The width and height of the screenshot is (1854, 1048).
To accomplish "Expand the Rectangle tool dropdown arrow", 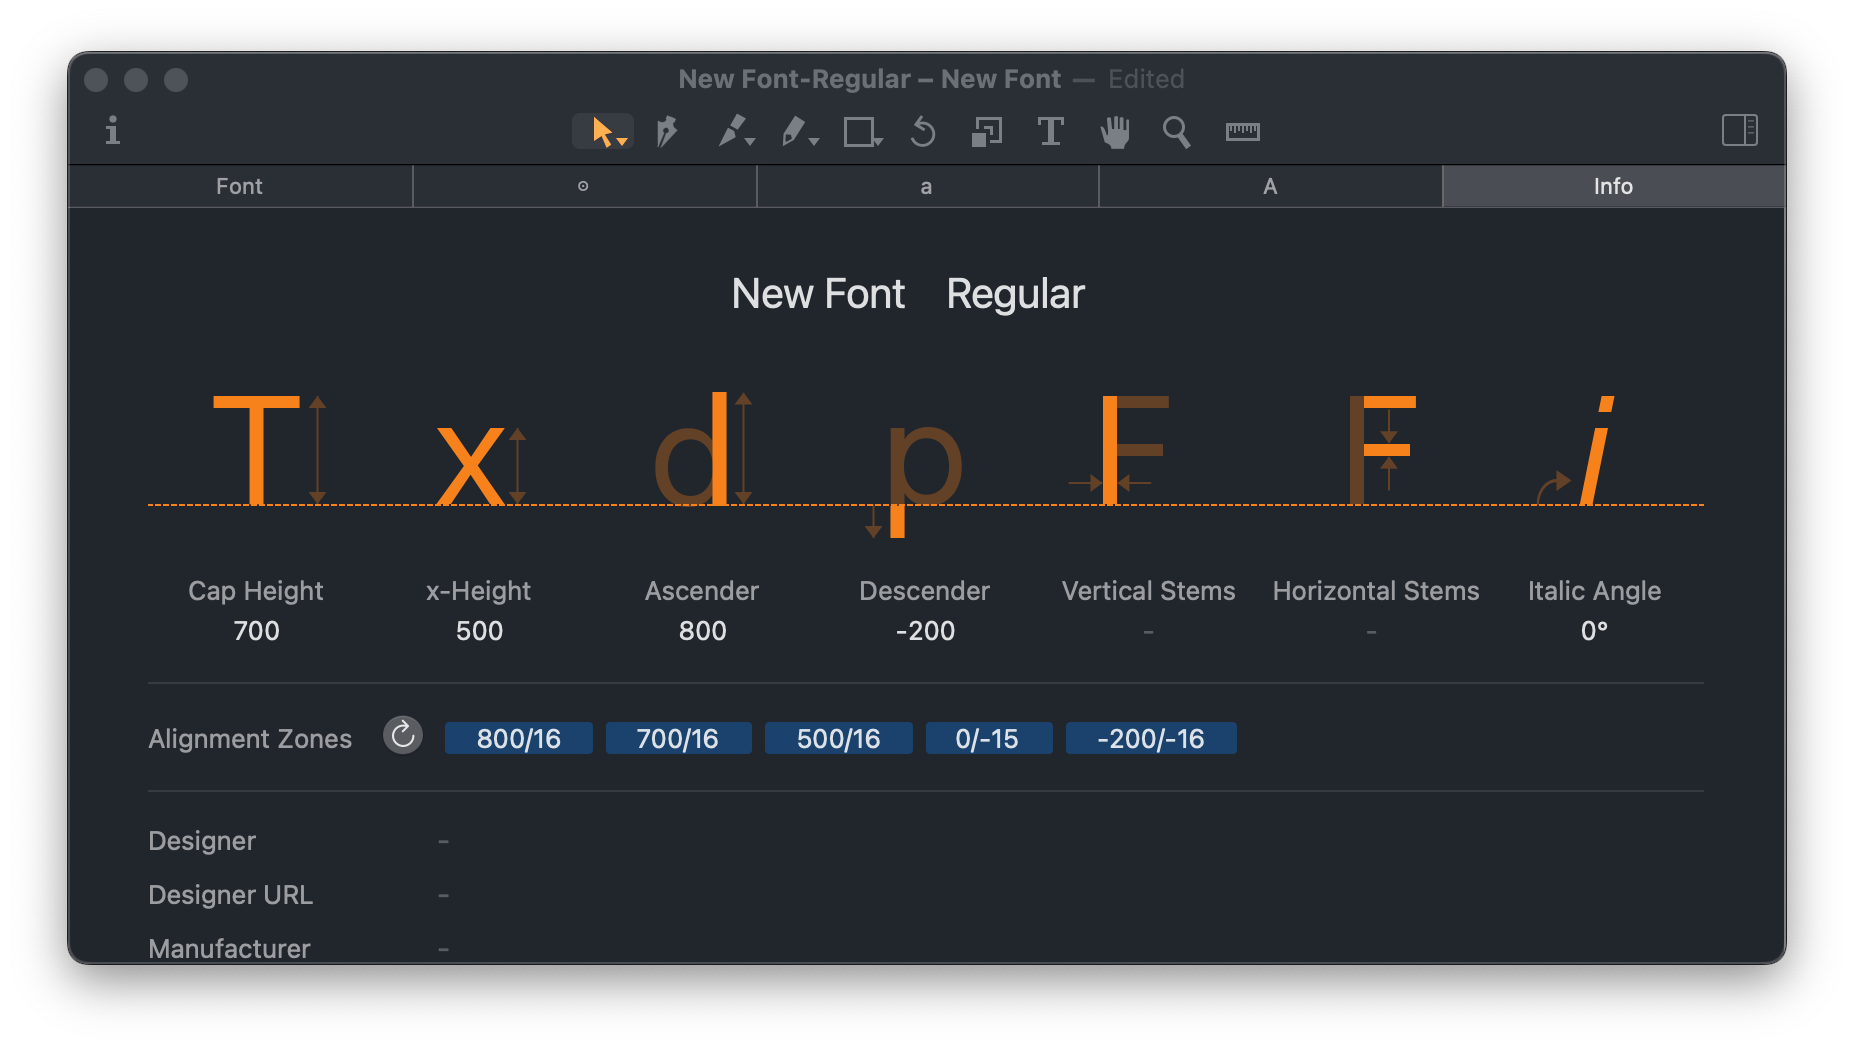I will 878,142.
